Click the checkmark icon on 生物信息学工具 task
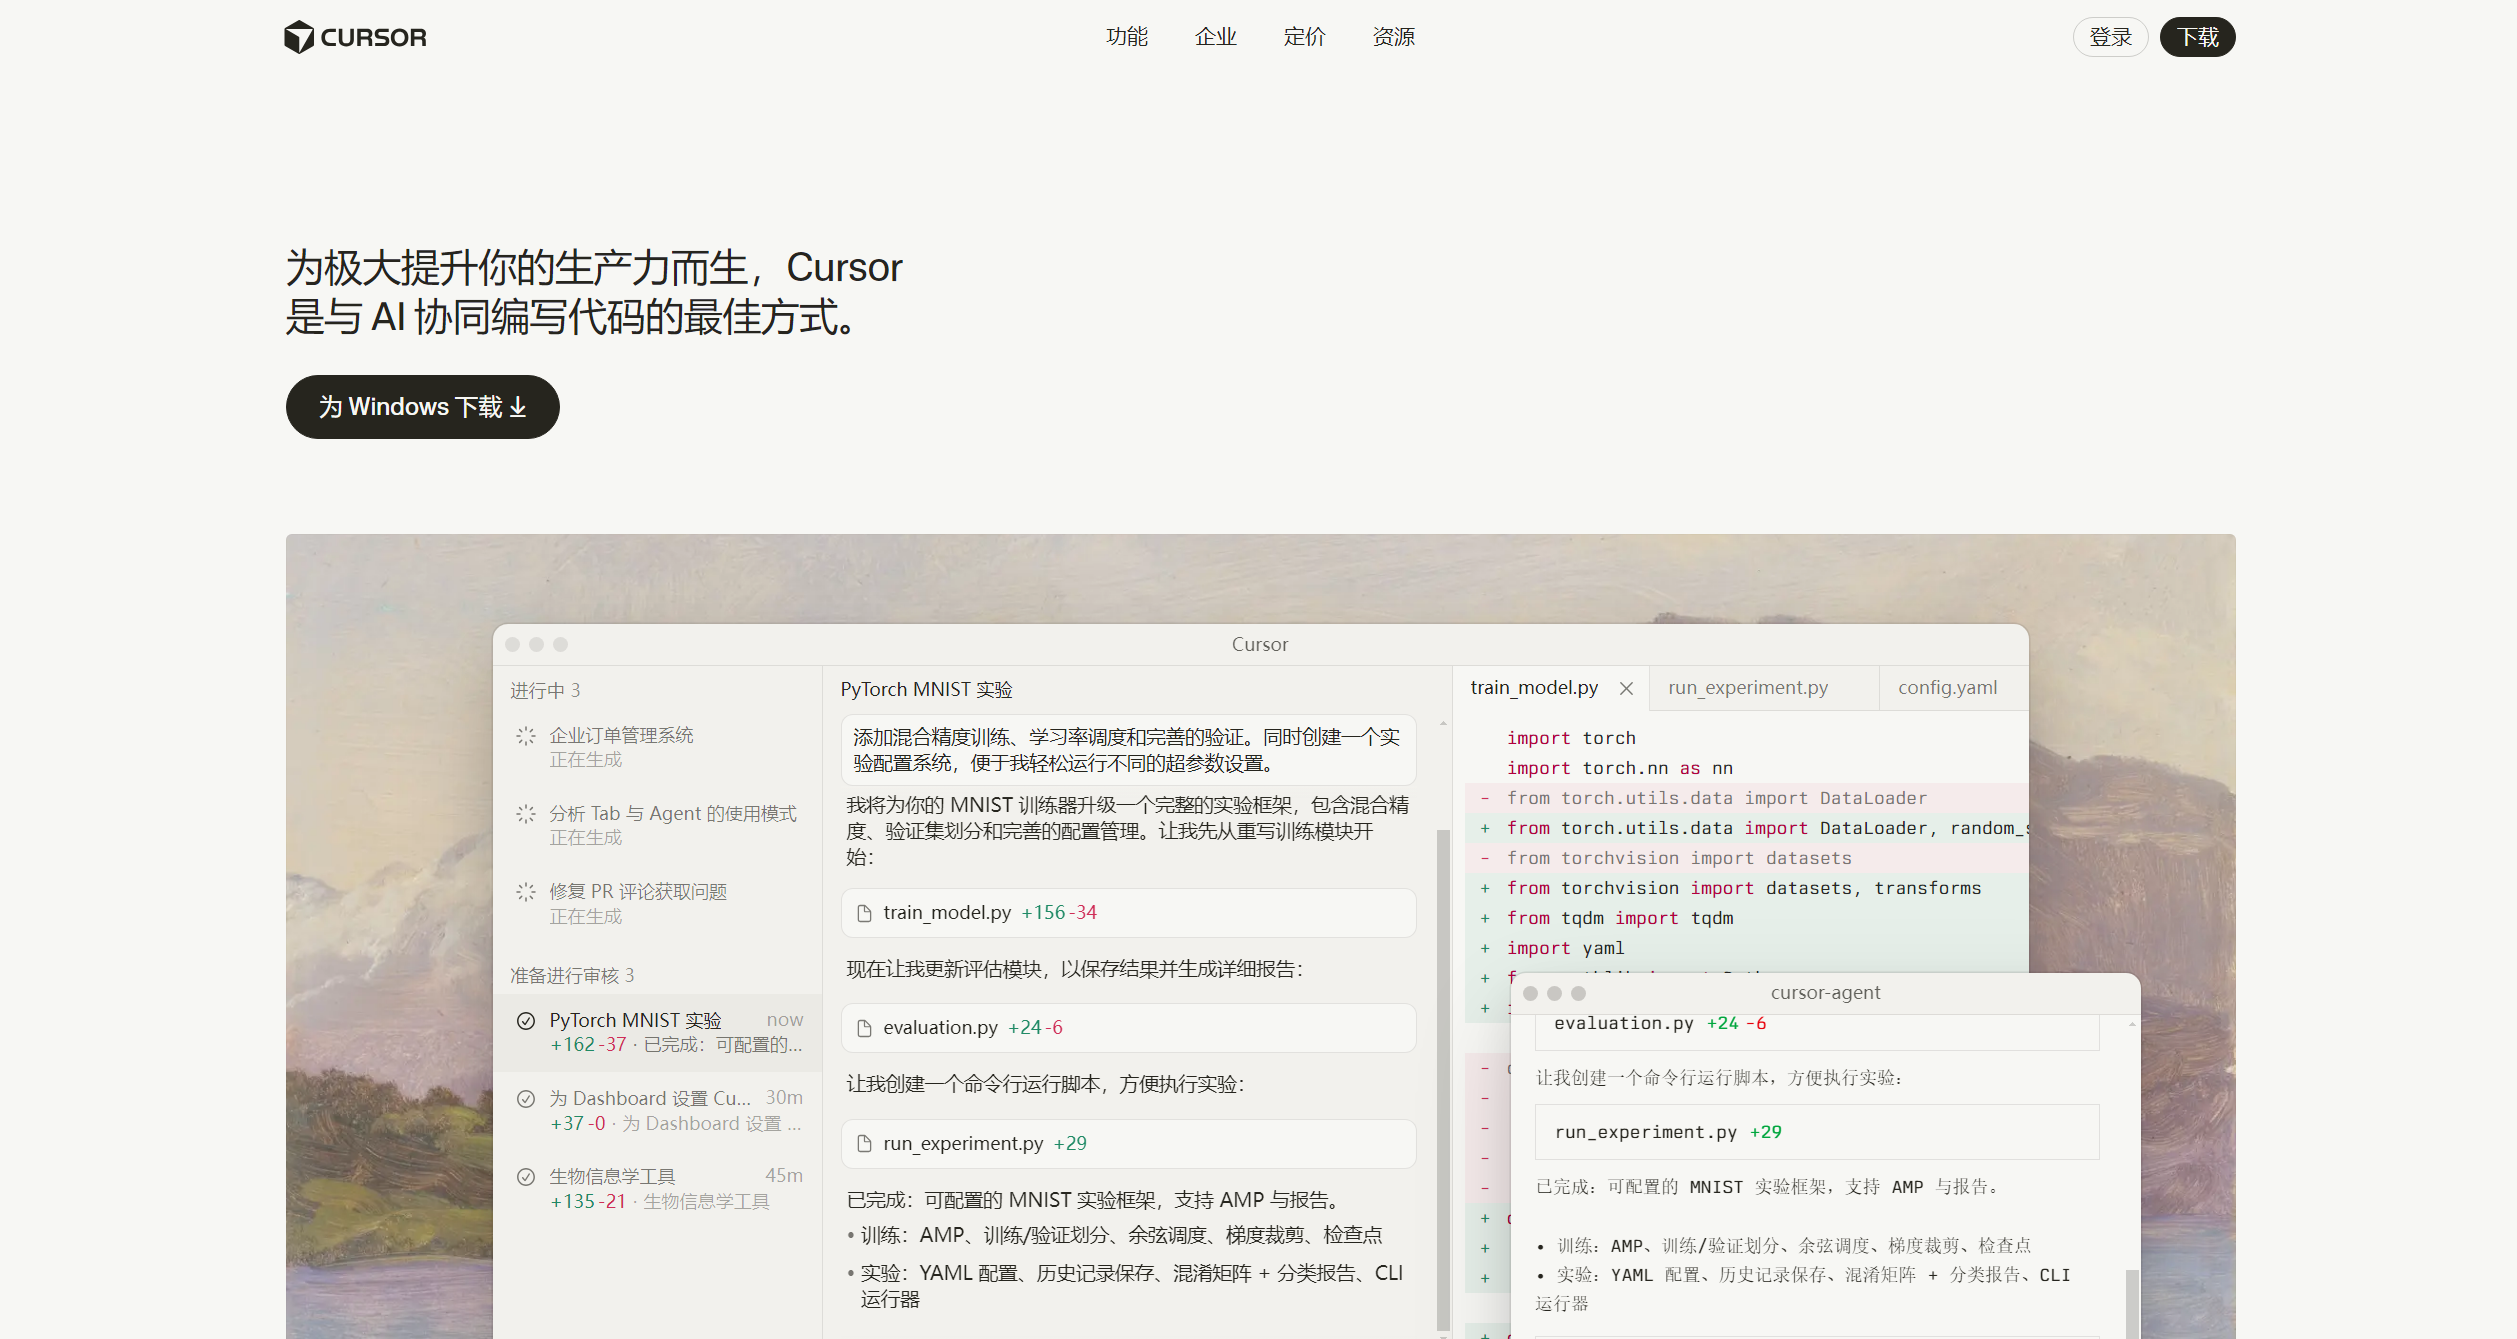Screen dimensions: 2517x1339 (526, 1175)
